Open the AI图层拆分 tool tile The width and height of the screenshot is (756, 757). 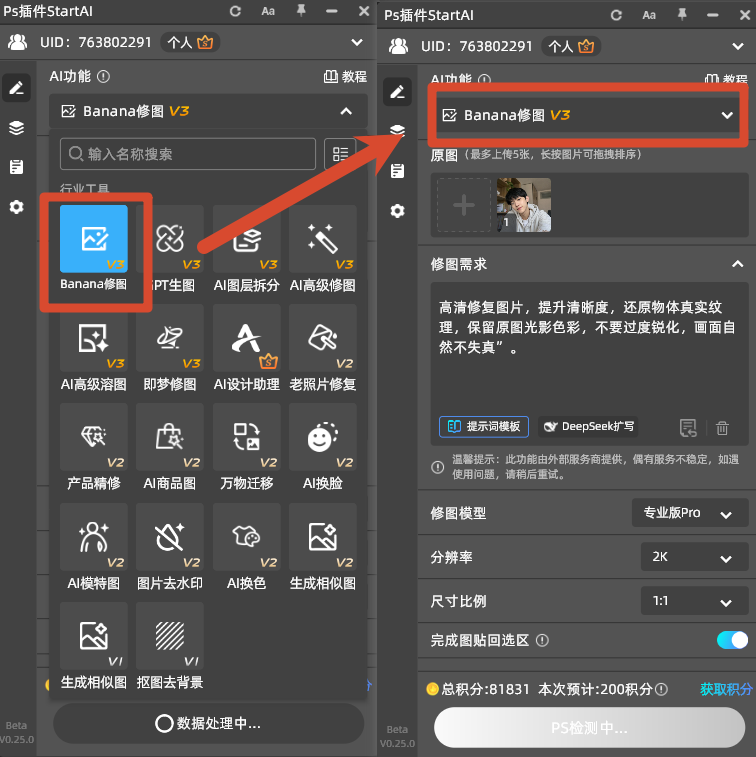(247, 239)
